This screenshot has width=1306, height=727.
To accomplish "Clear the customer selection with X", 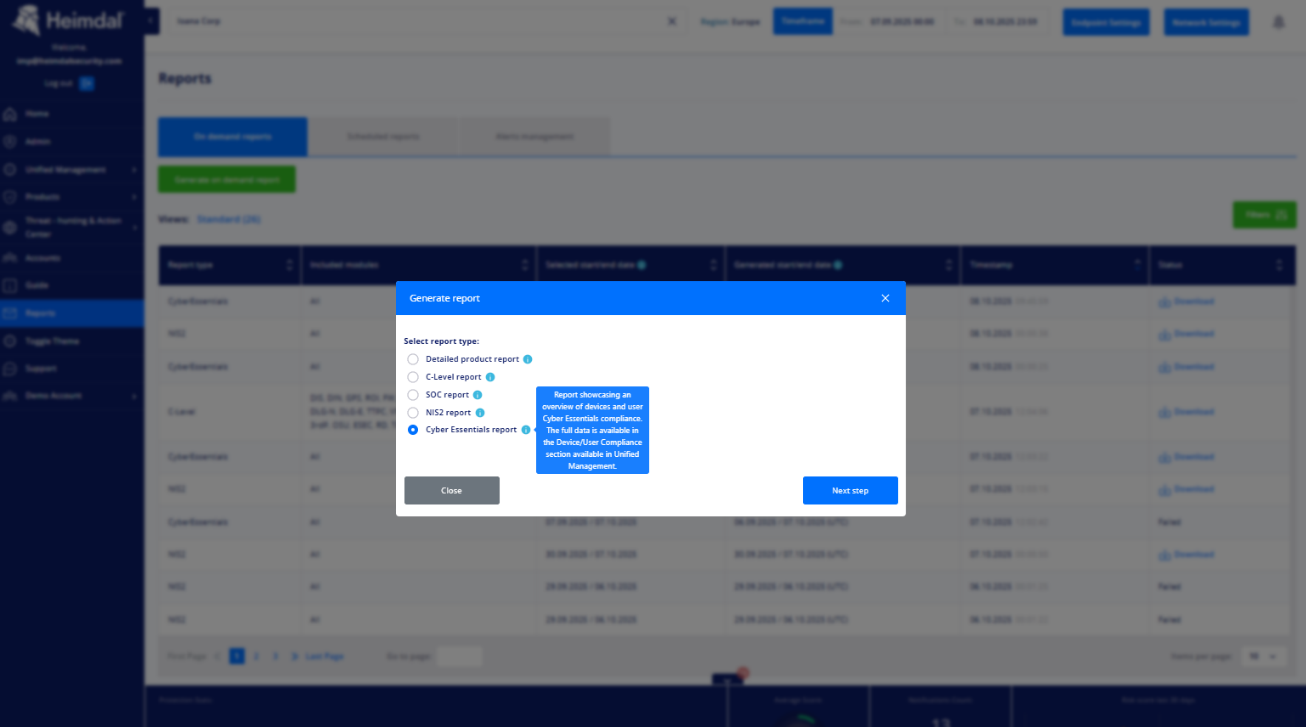I will tap(672, 21).
